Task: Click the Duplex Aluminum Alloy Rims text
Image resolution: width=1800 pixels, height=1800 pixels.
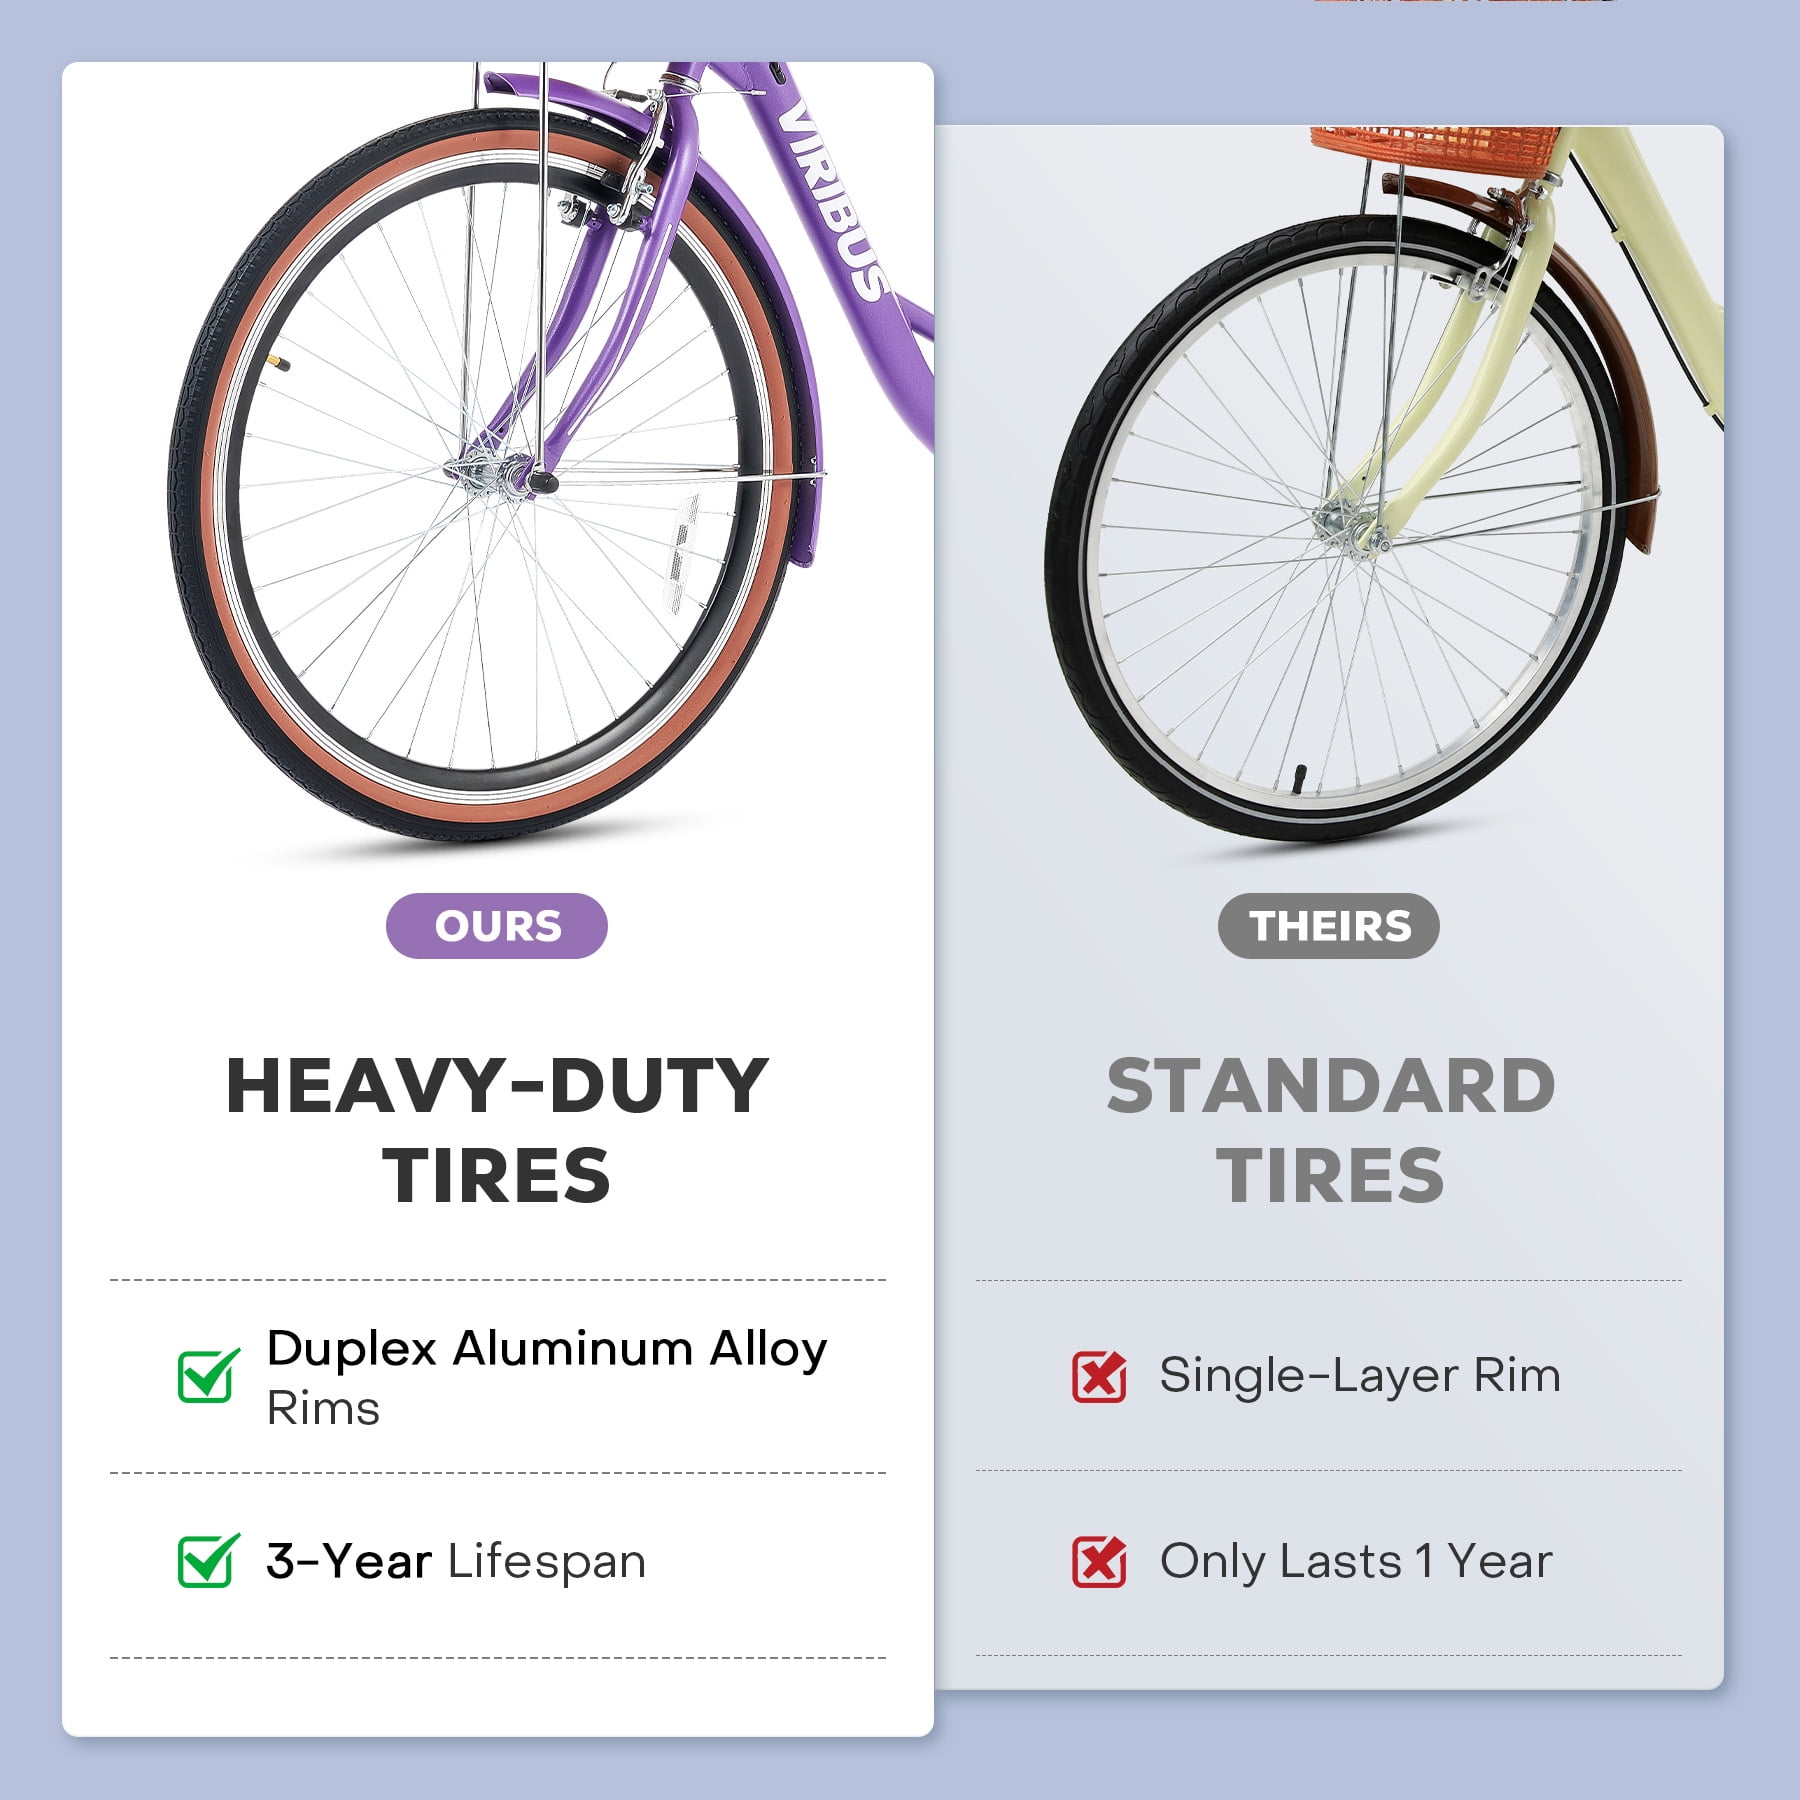Action: click(547, 1376)
